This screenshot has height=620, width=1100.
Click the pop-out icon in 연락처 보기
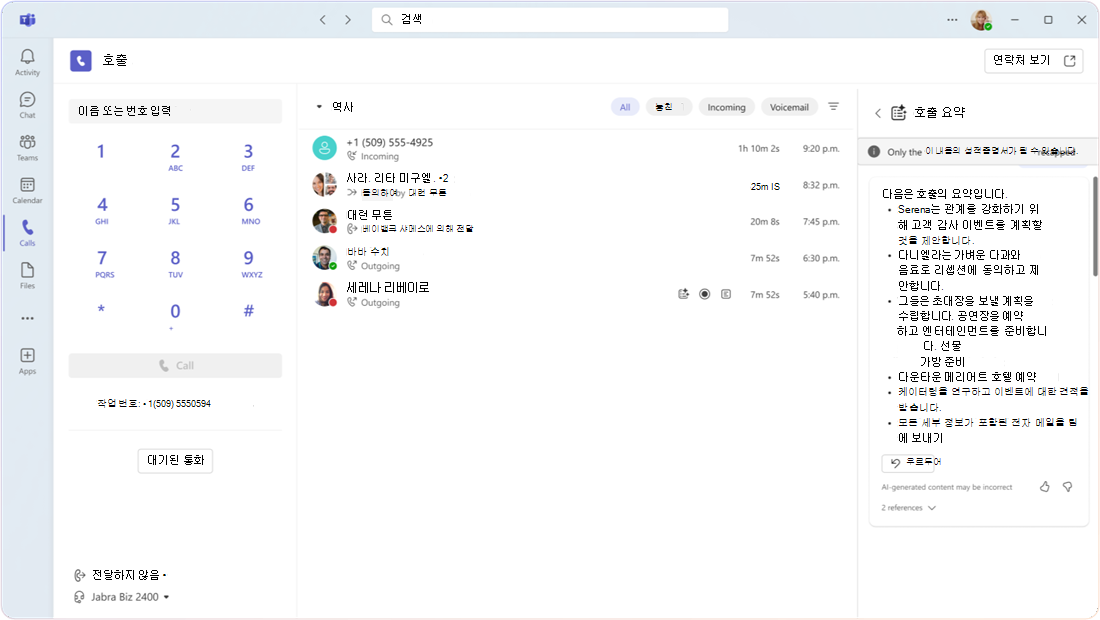tap(1070, 61)
